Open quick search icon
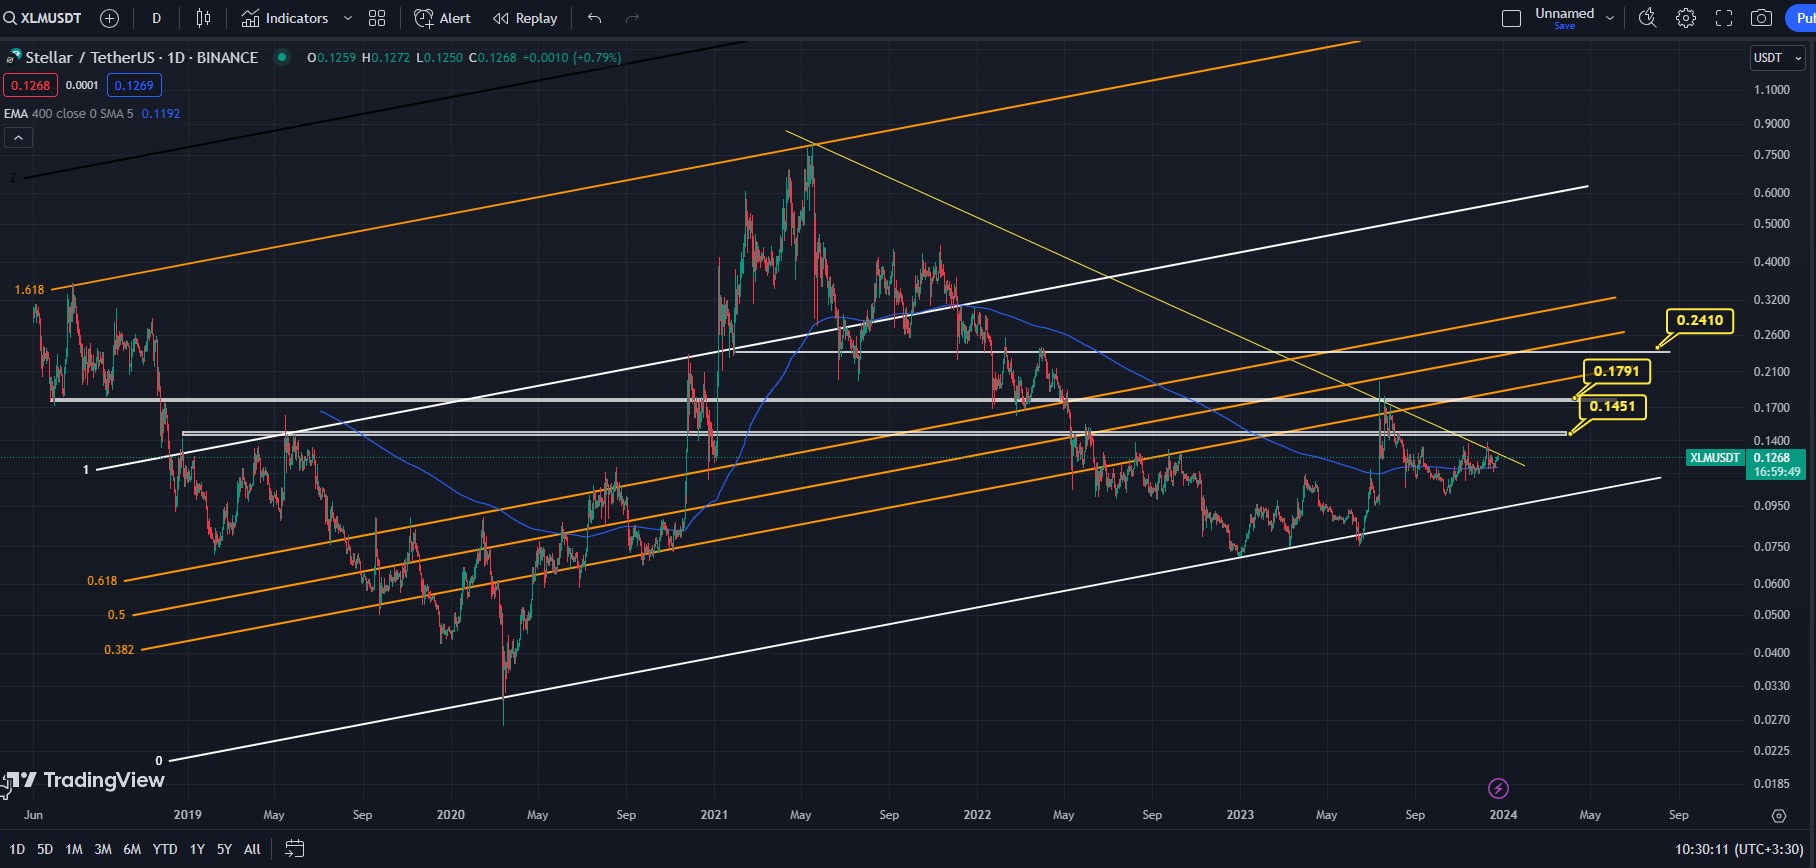 (x=1648, y=18)
